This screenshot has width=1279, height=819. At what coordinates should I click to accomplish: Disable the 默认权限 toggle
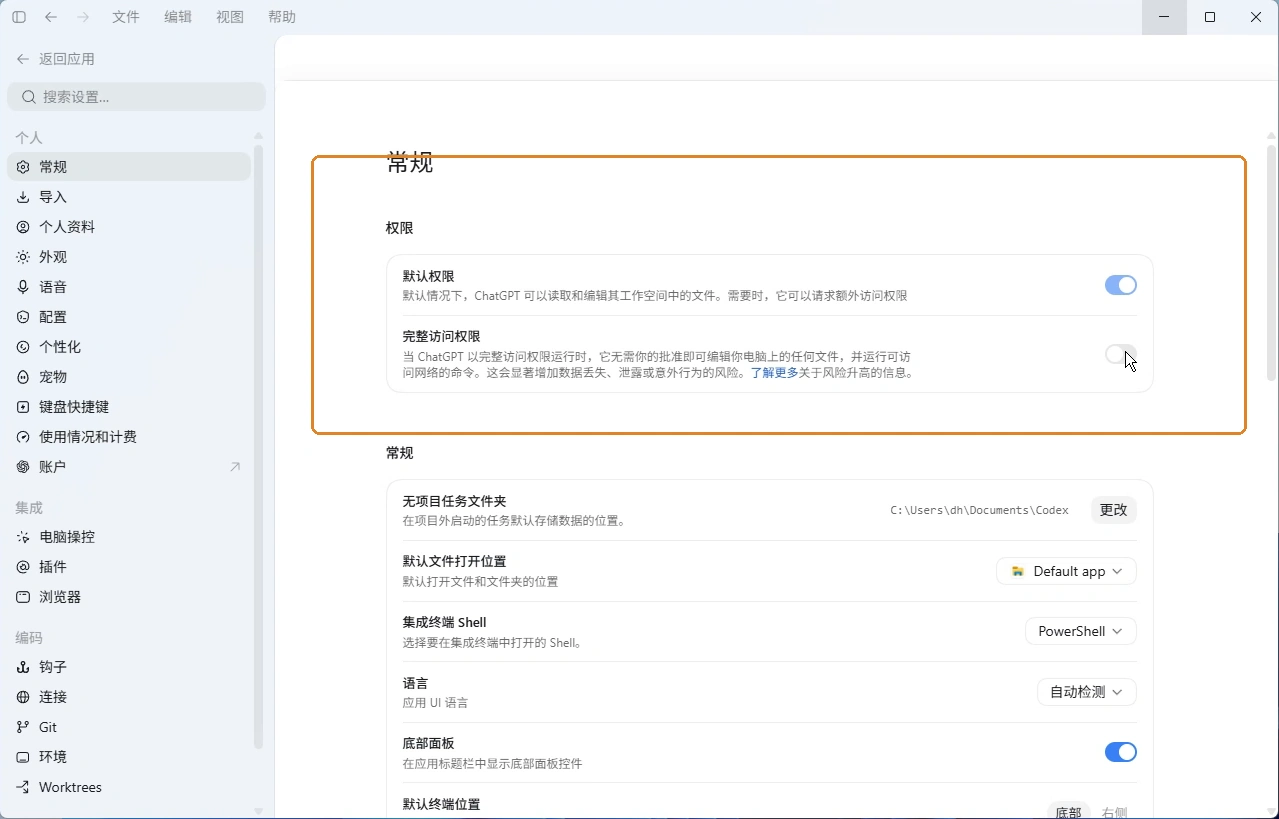pyautogui.click(x=1120, y=285)
